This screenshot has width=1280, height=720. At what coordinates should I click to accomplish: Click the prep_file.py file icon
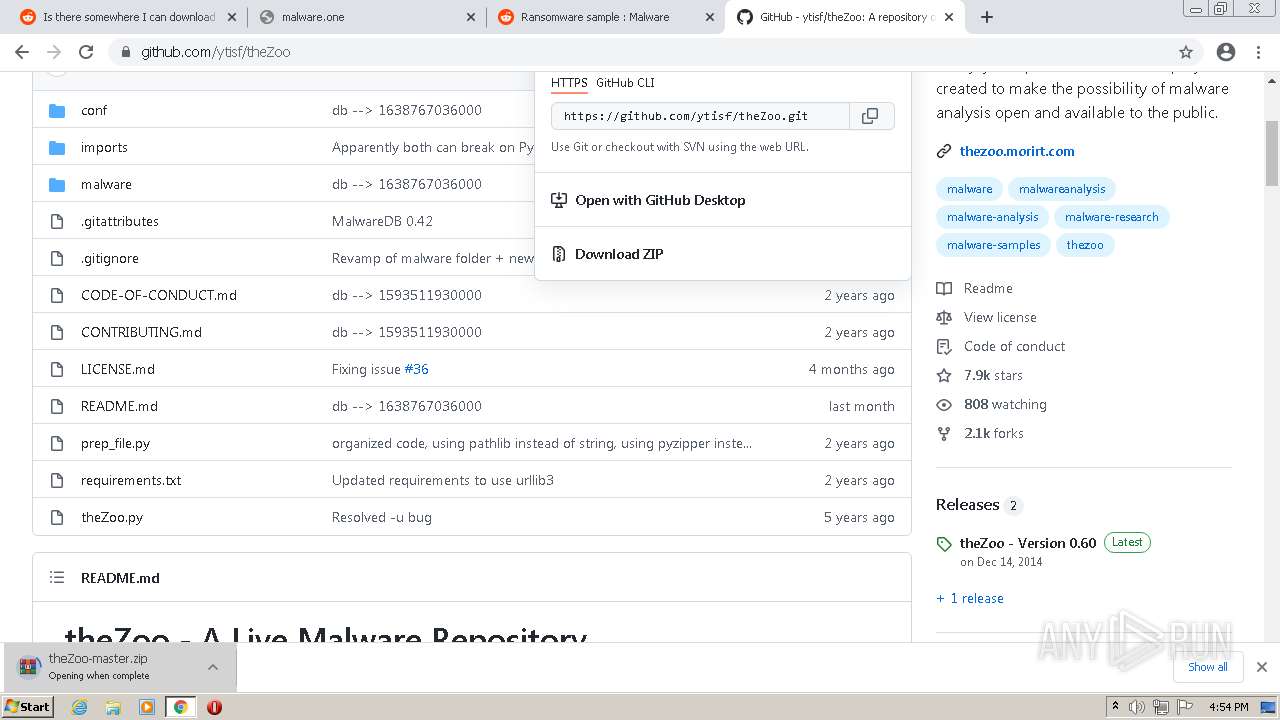(57, 443)
